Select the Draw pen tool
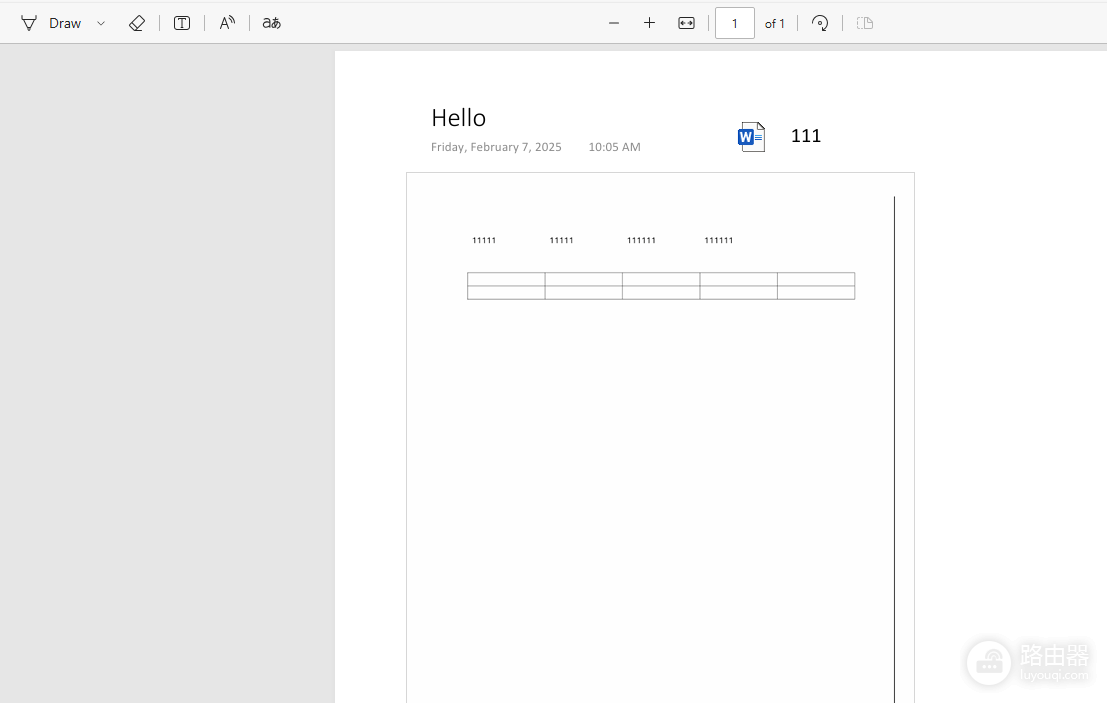 click(x=29, y=23)
